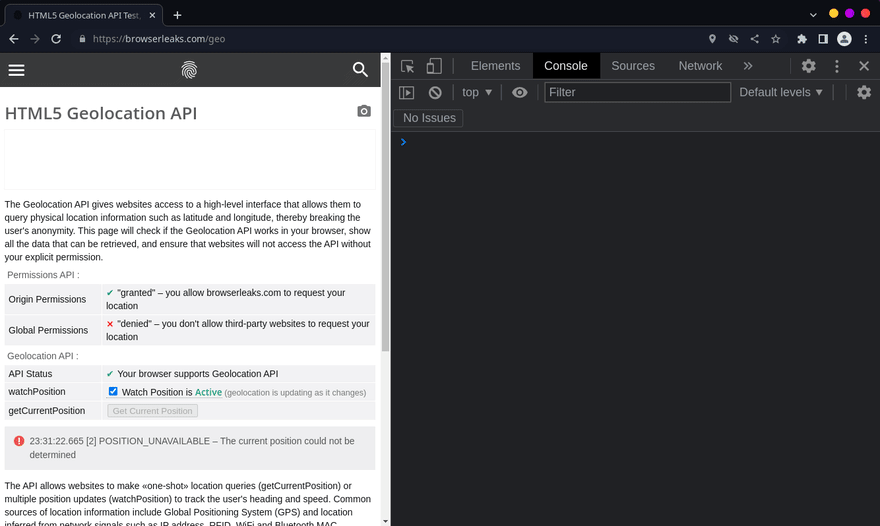Click the green 'Active' status text
The height and width of the screenshot is (526, 880).
(208, 392)
